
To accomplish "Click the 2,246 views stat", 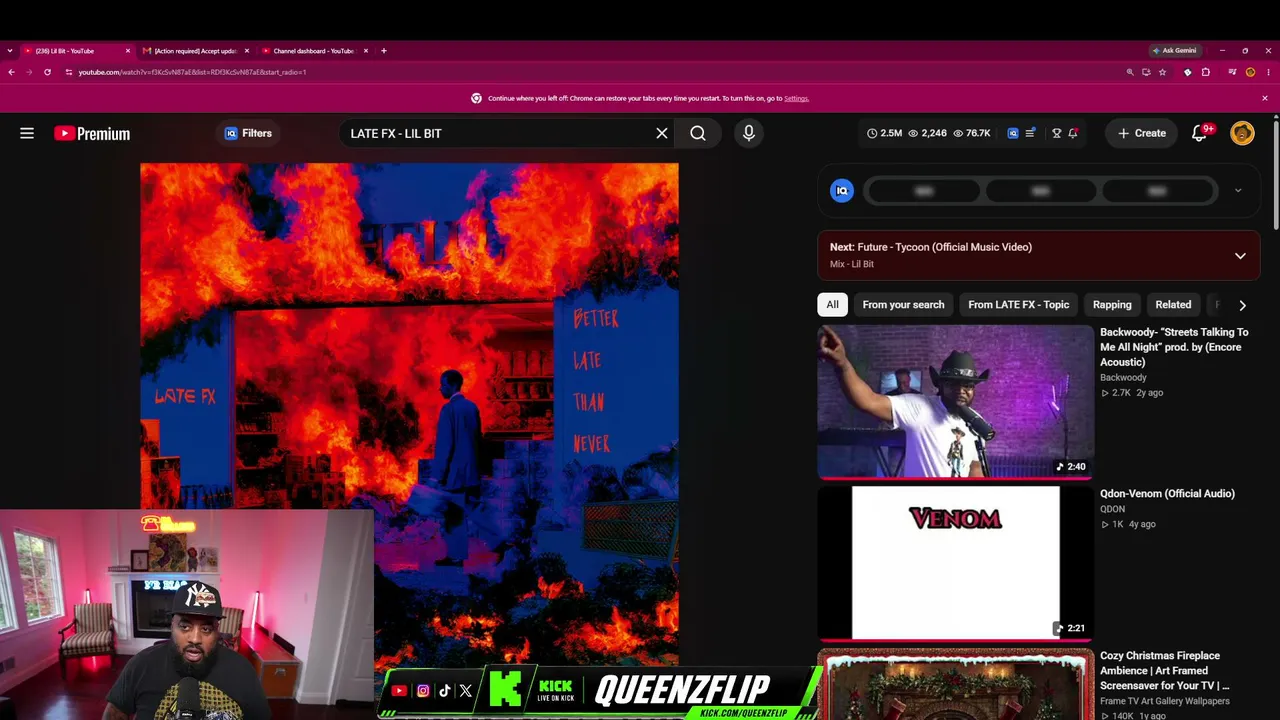I will point(927,133).
